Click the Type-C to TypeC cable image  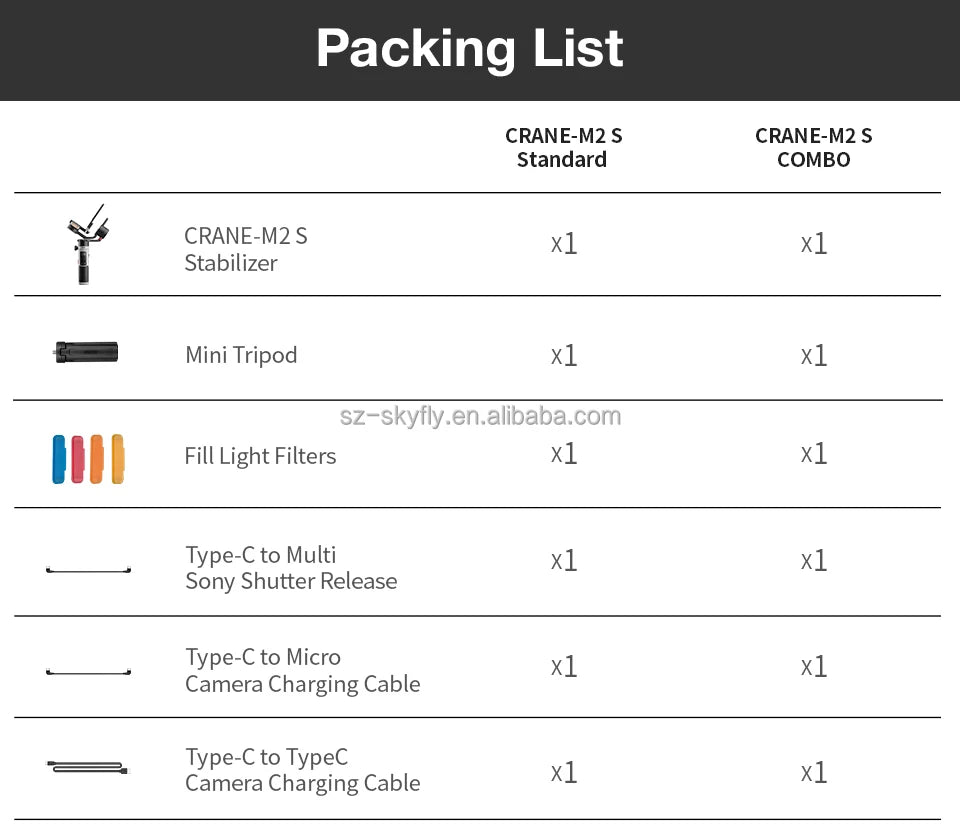(x=88, y=768)
